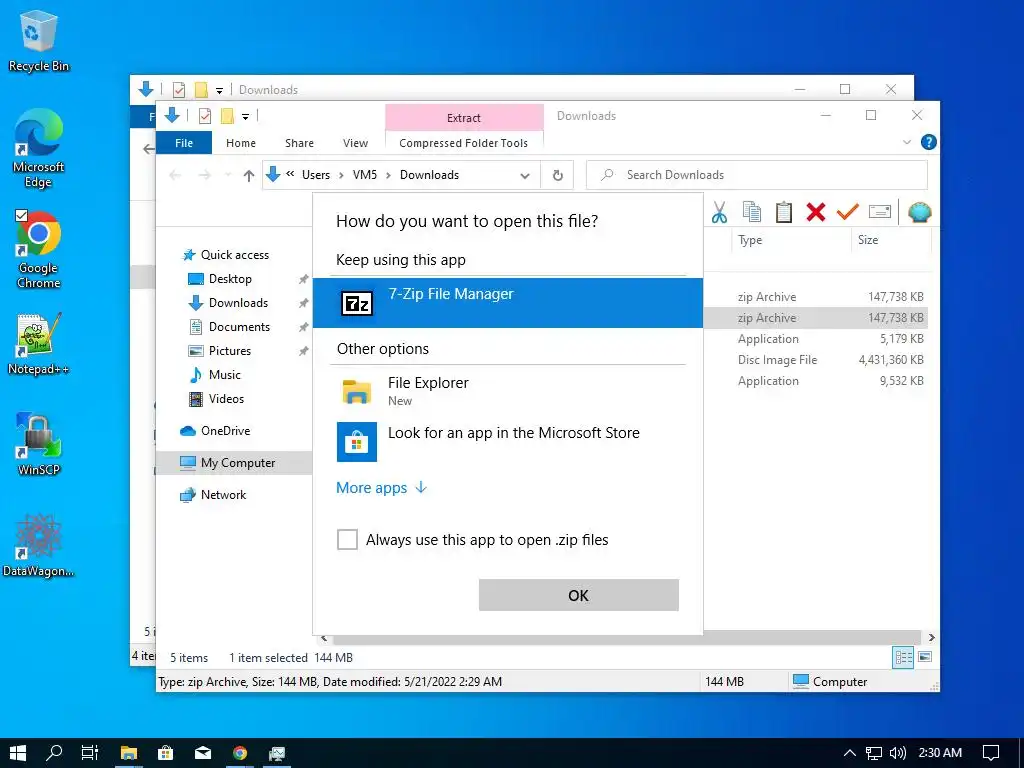Screen dimensions: 1024x768
Task: Open notification center on taskbar
Action: [x=991, y=753]
